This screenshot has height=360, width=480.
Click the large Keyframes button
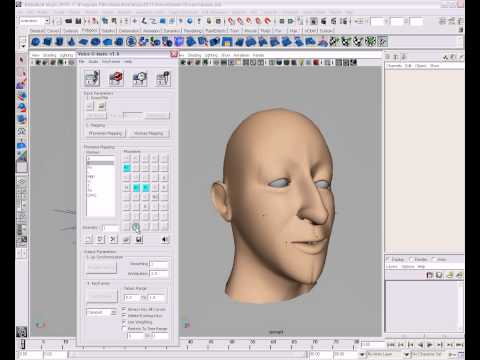[102, 296]
